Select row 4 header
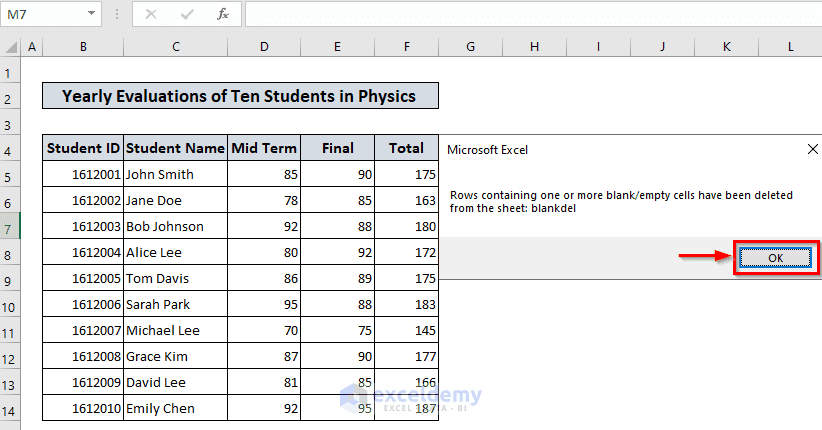Image resolution: width=822 pixels, height=430 pixels. [x=10, y=148]
